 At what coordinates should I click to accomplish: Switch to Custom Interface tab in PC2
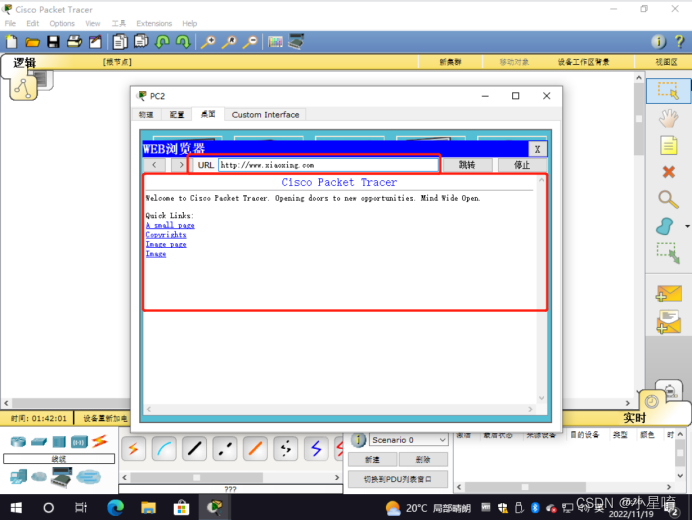265,115
